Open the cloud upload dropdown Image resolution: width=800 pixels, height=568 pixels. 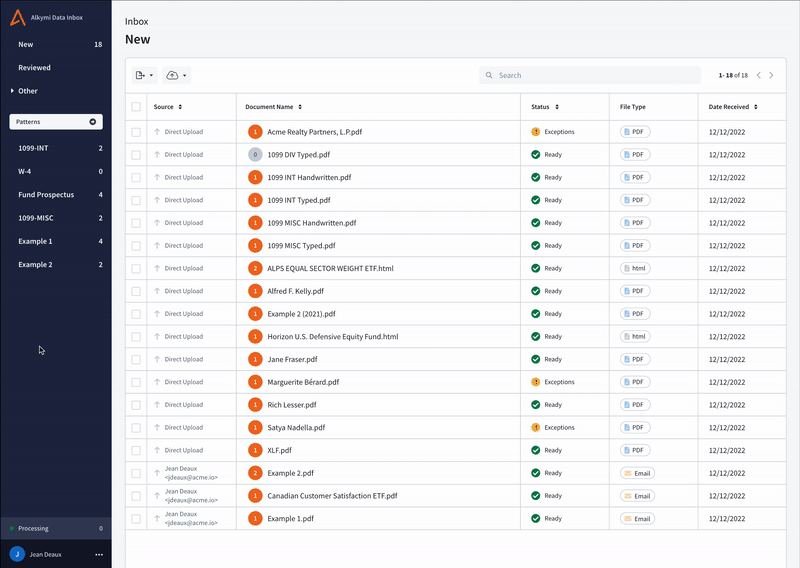coord(176,75)
